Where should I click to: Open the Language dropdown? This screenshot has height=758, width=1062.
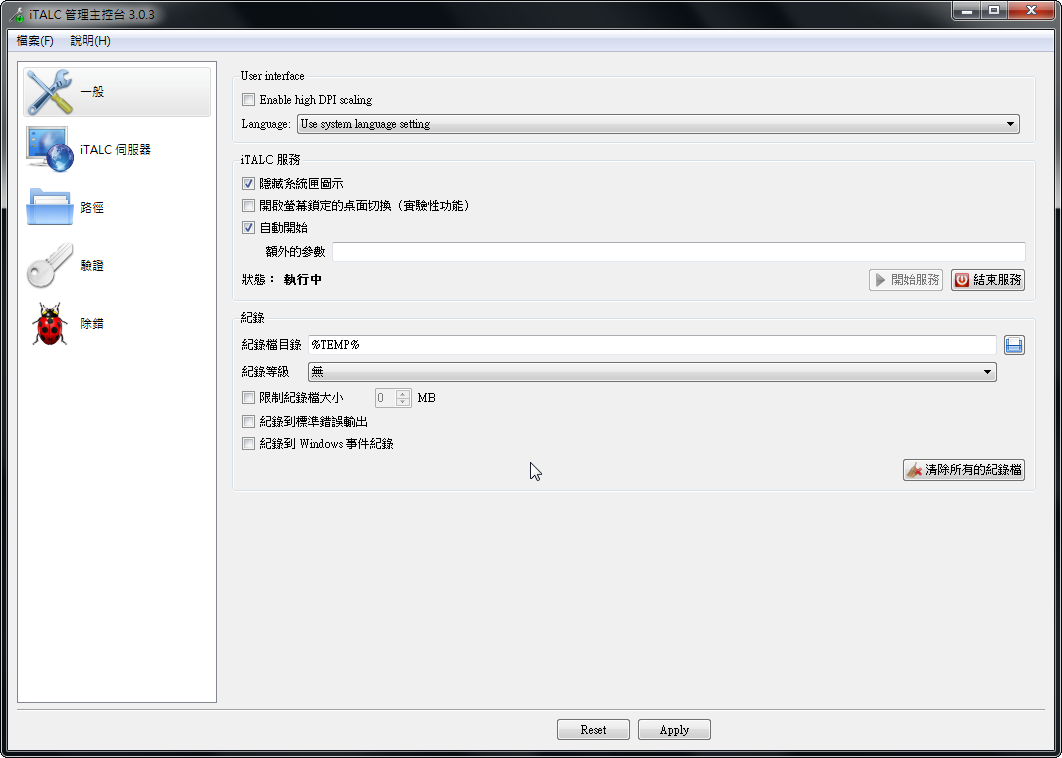pos(658,124)
